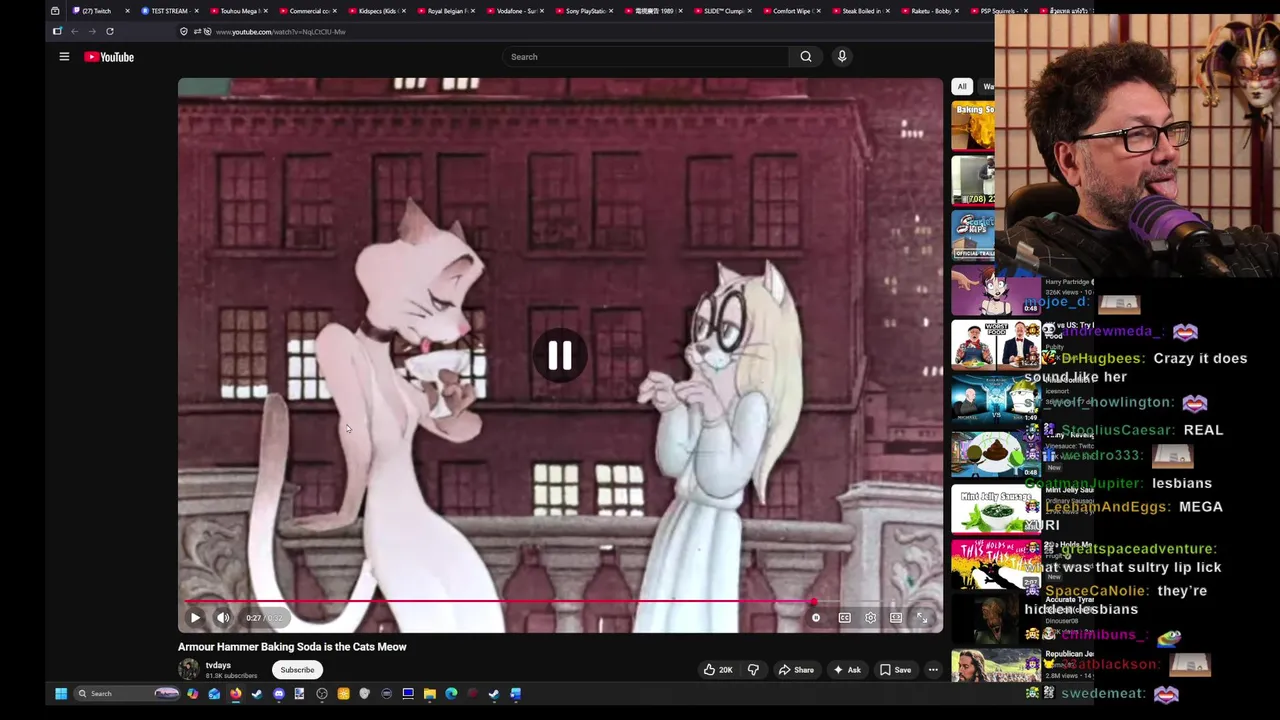1280x720 pixels.
Task: Click the magnifier search button
Action: (806, 57)
